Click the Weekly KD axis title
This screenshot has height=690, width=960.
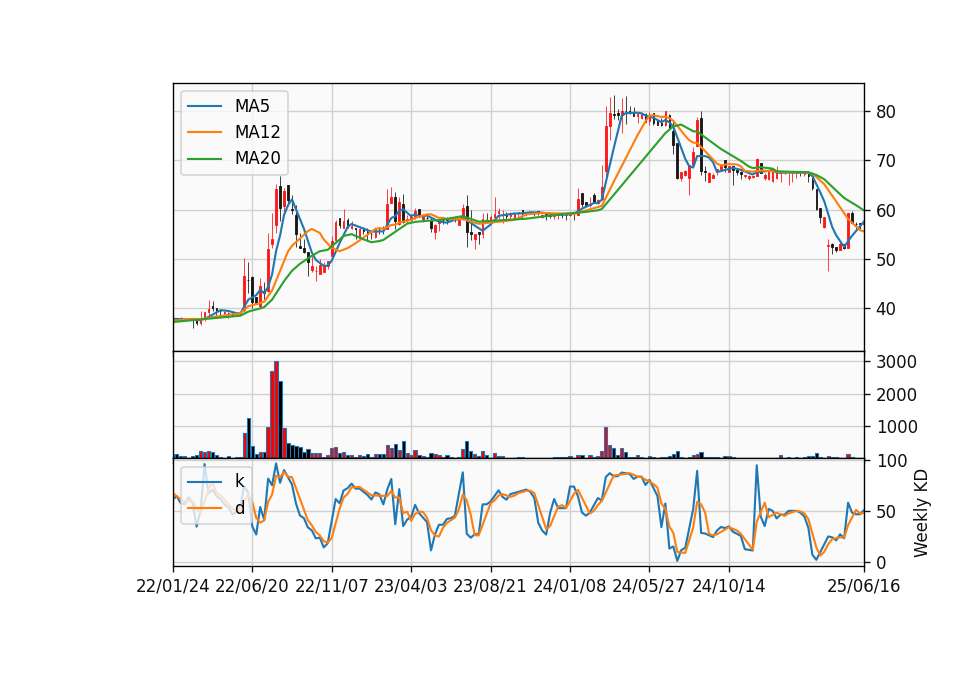[921, 513]
